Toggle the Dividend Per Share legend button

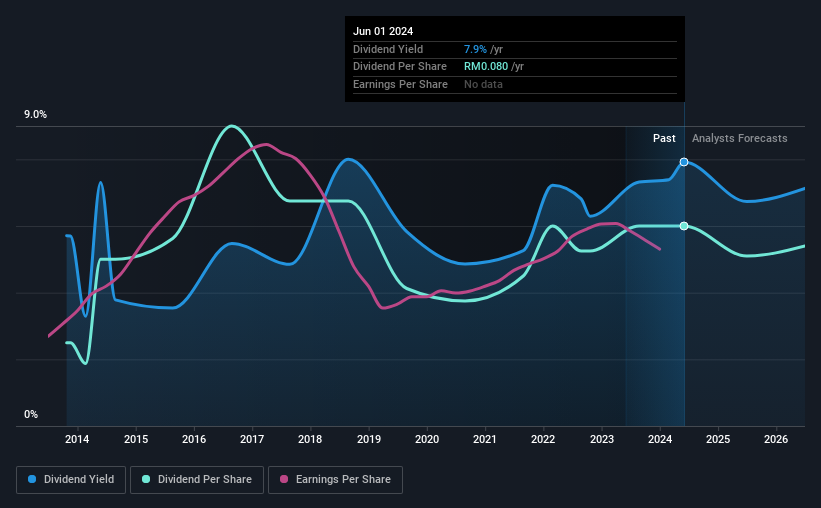(x=197, y=480)
